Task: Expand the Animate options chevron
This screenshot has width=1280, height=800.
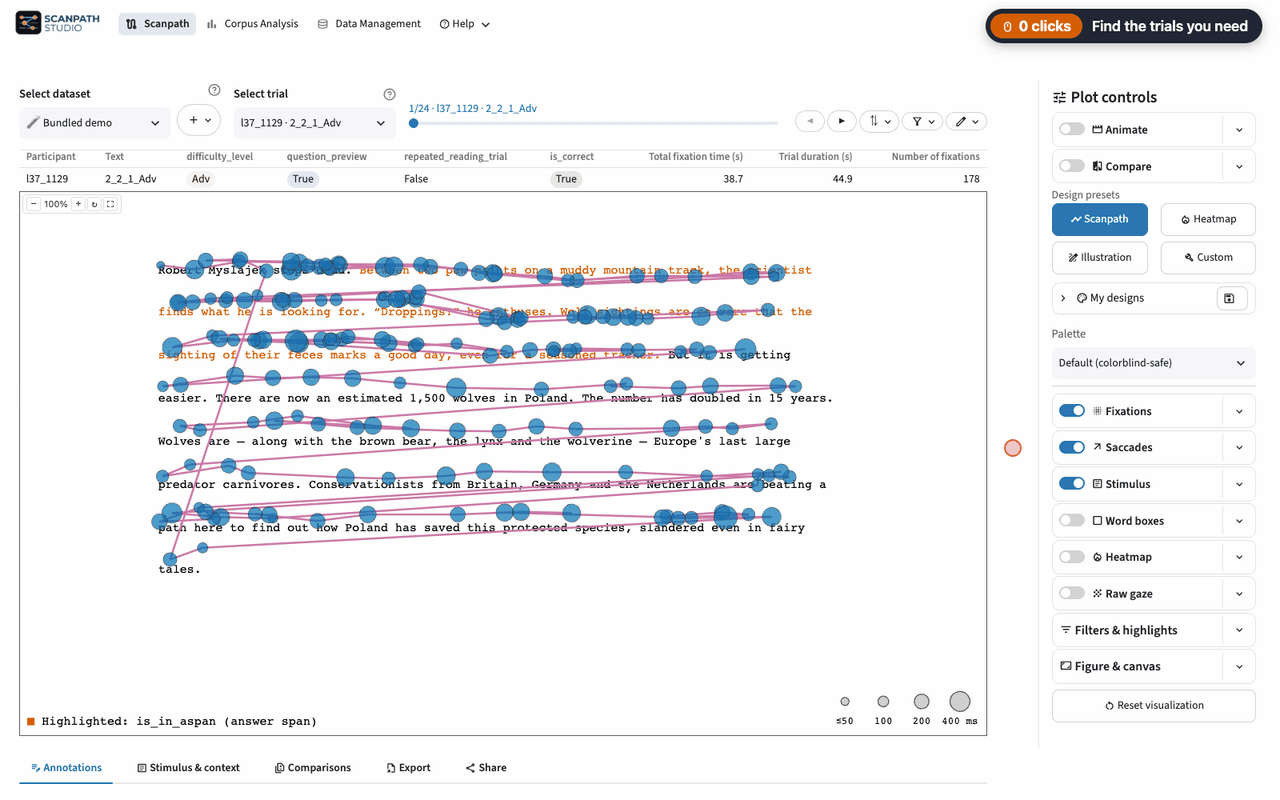Action: click(x=1239, y=130)
